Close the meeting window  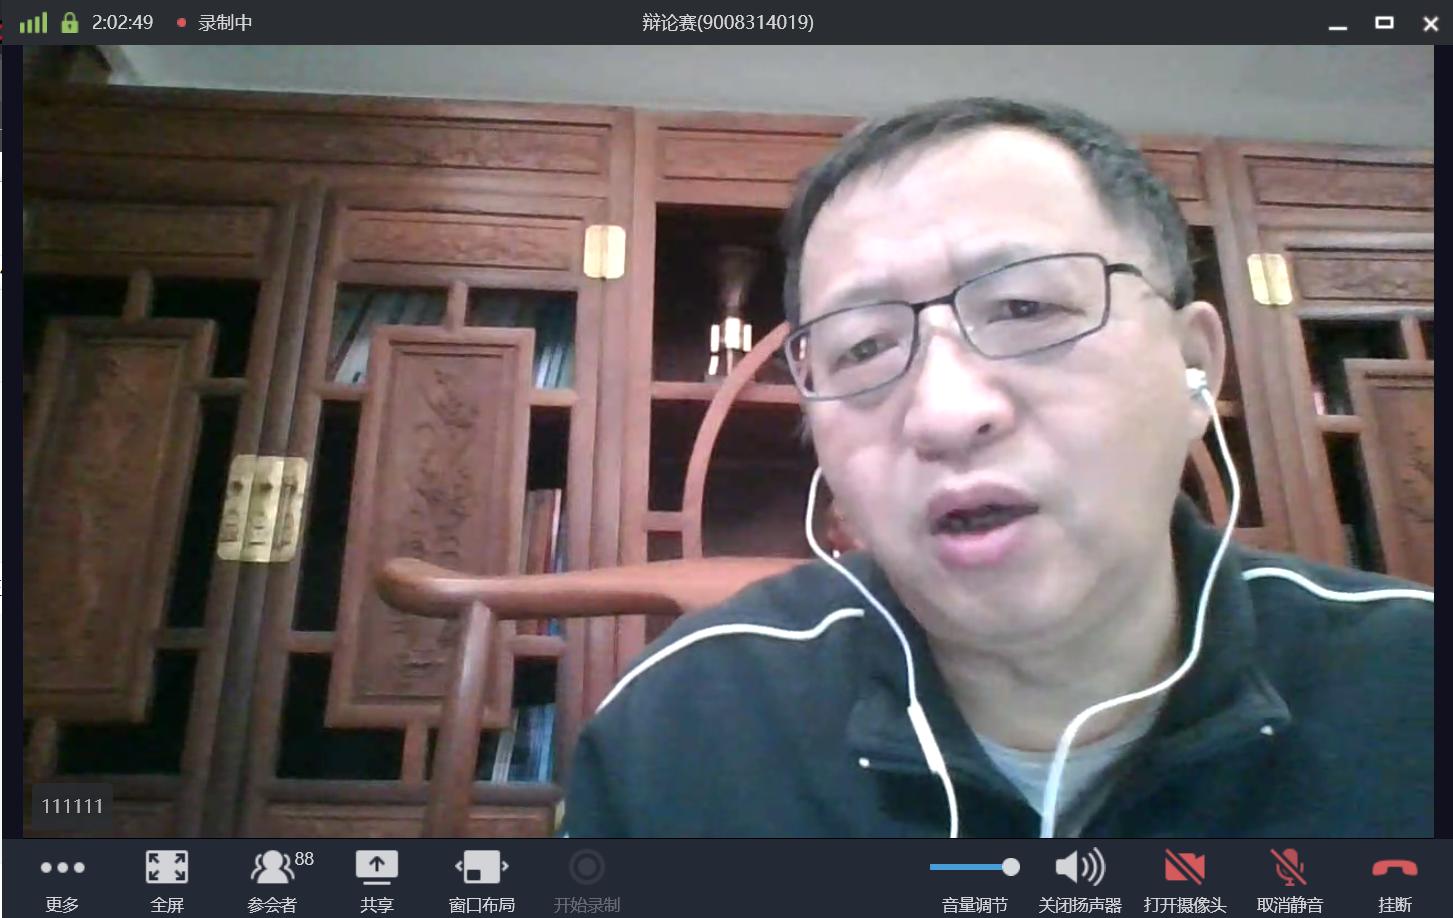pyautogui.click(x=1431, y=23)
